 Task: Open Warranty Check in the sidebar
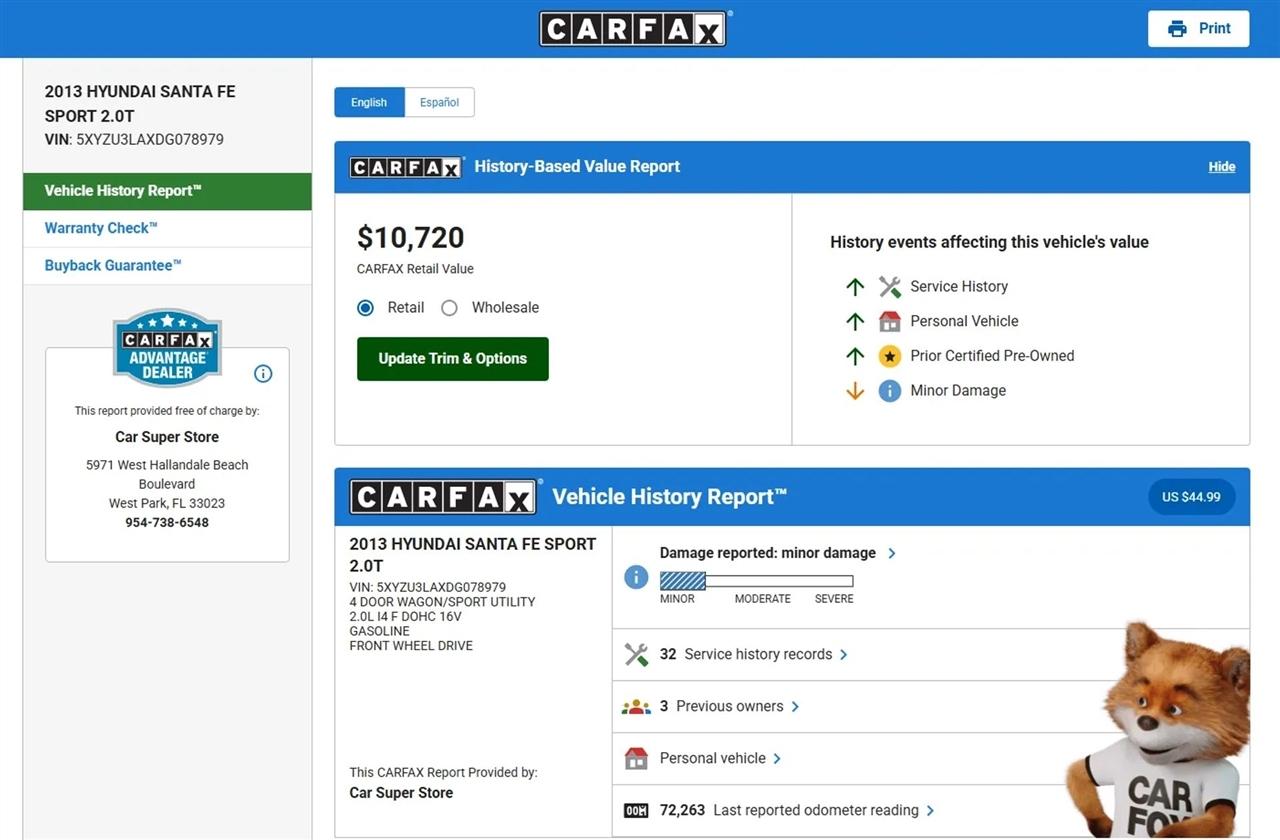click(101, 228)
